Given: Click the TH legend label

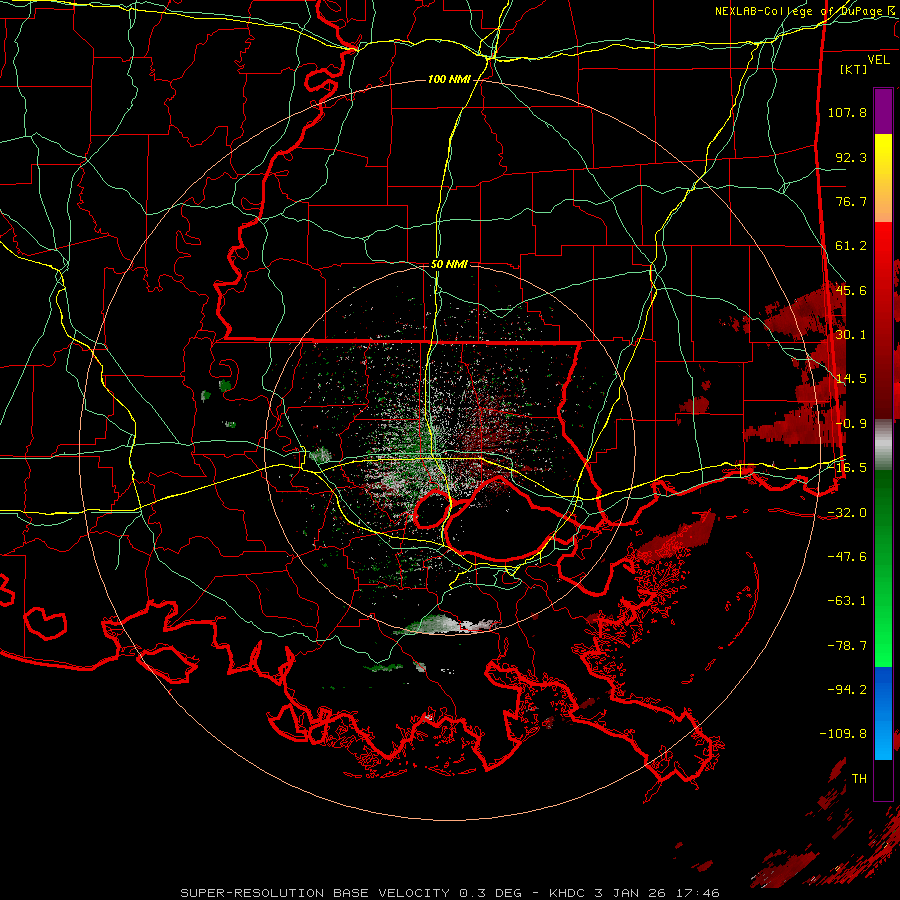Looking at the screenshot, I should tap(859, 778).
